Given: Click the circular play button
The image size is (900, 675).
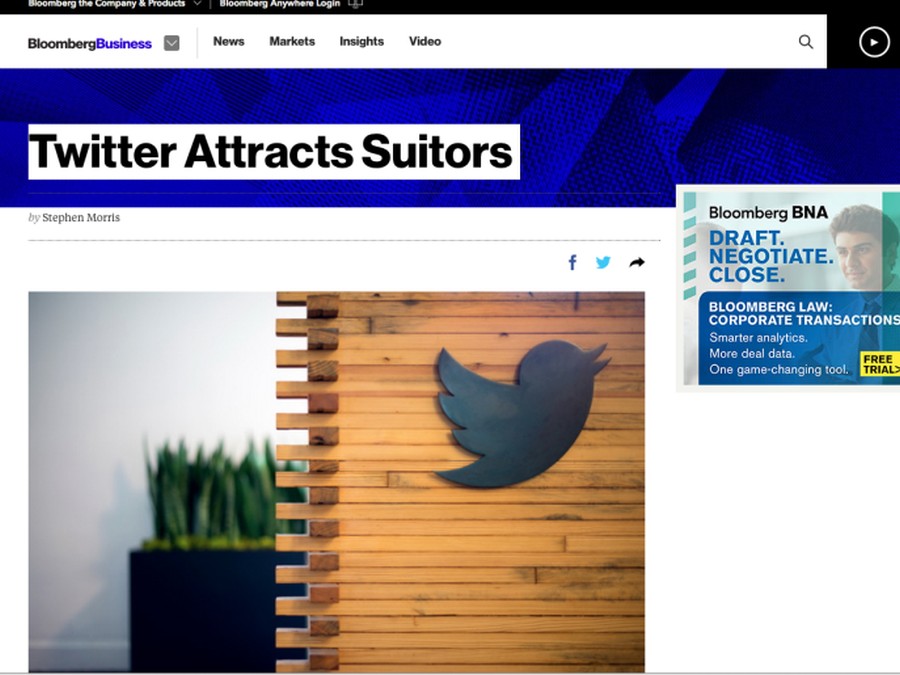Looking at the screenshot, I should pos(874,42).
